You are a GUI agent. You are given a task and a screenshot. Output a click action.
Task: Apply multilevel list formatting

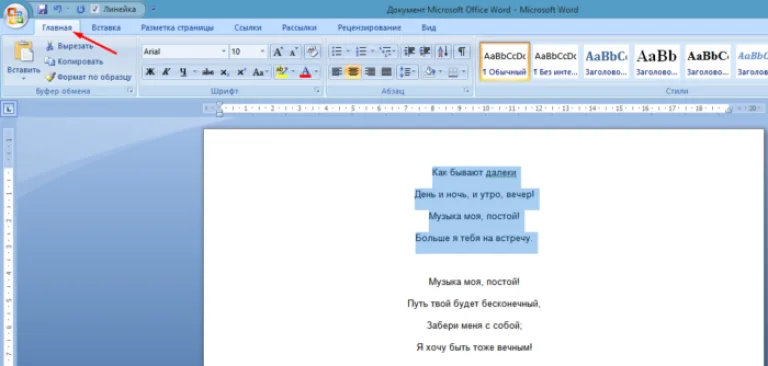click(386, 51)
